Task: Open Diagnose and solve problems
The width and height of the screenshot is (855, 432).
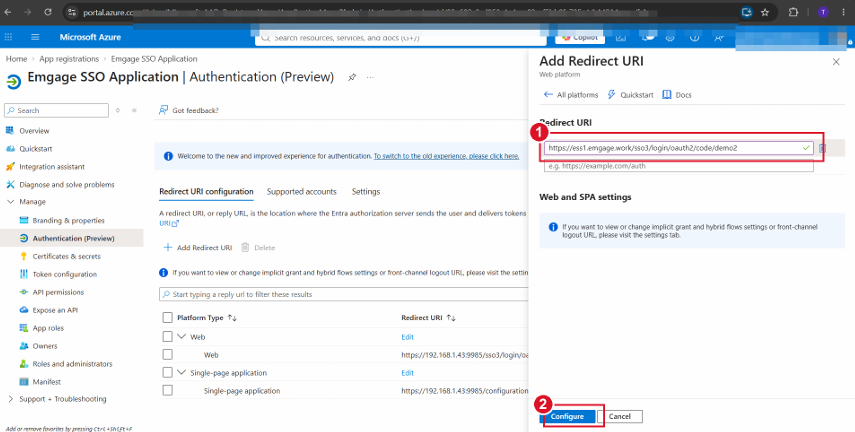Action: pos(67,185)
